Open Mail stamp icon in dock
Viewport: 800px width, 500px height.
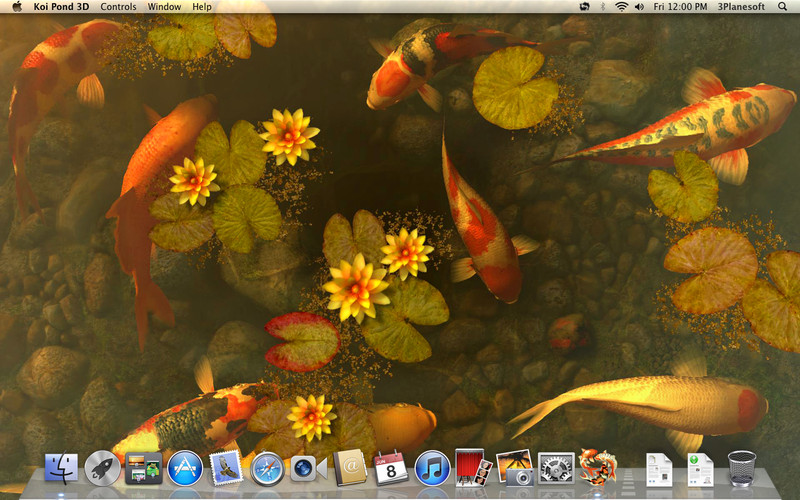226,467
